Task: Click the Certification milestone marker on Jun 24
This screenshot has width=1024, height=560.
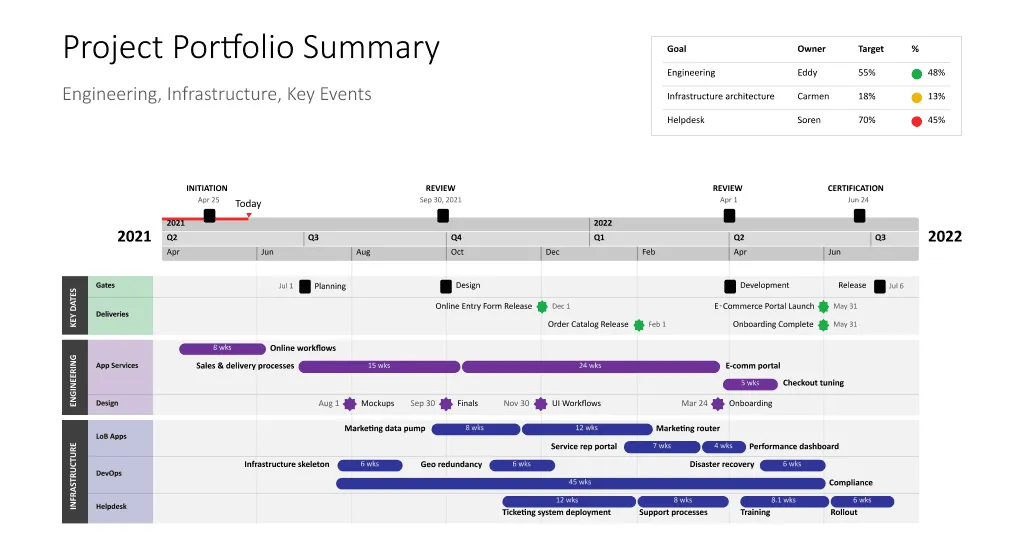Action: pos(859,216)
